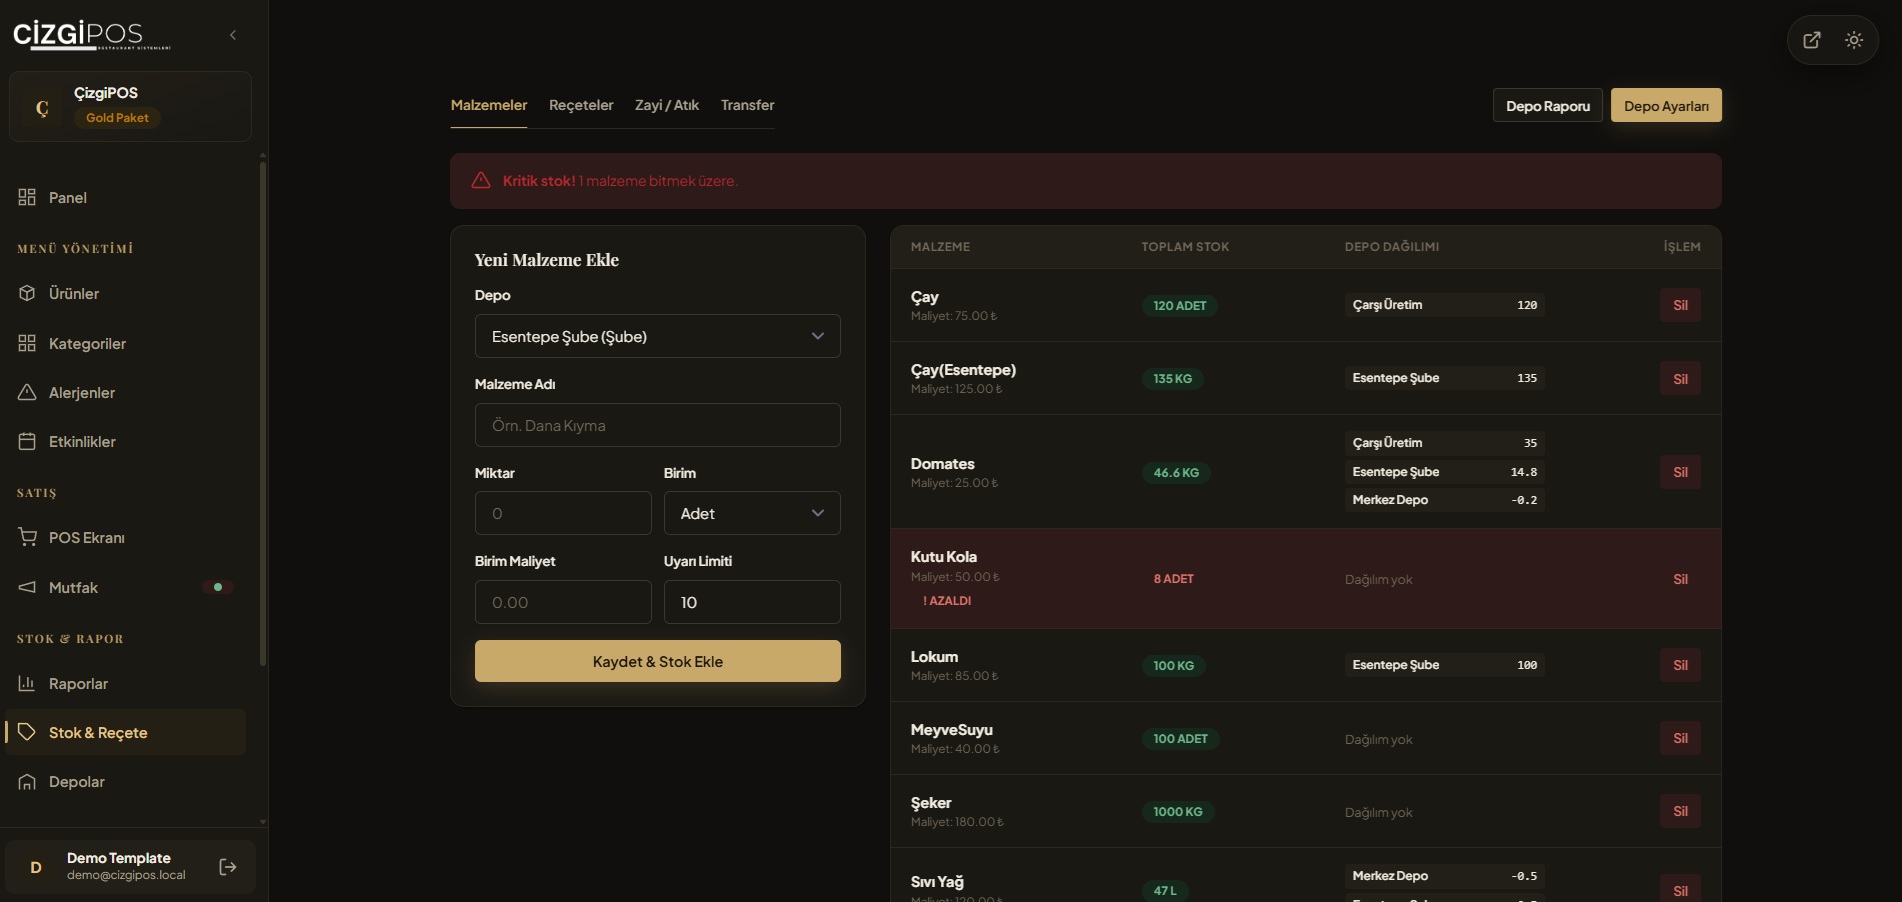
Task: Click the Raporlar chart icon
Action: pos(27,683)
